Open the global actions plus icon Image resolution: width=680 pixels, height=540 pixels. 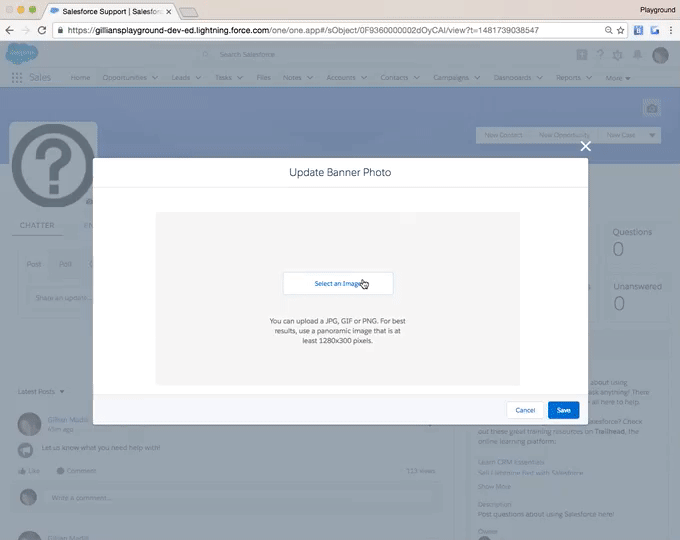point(582,55)
